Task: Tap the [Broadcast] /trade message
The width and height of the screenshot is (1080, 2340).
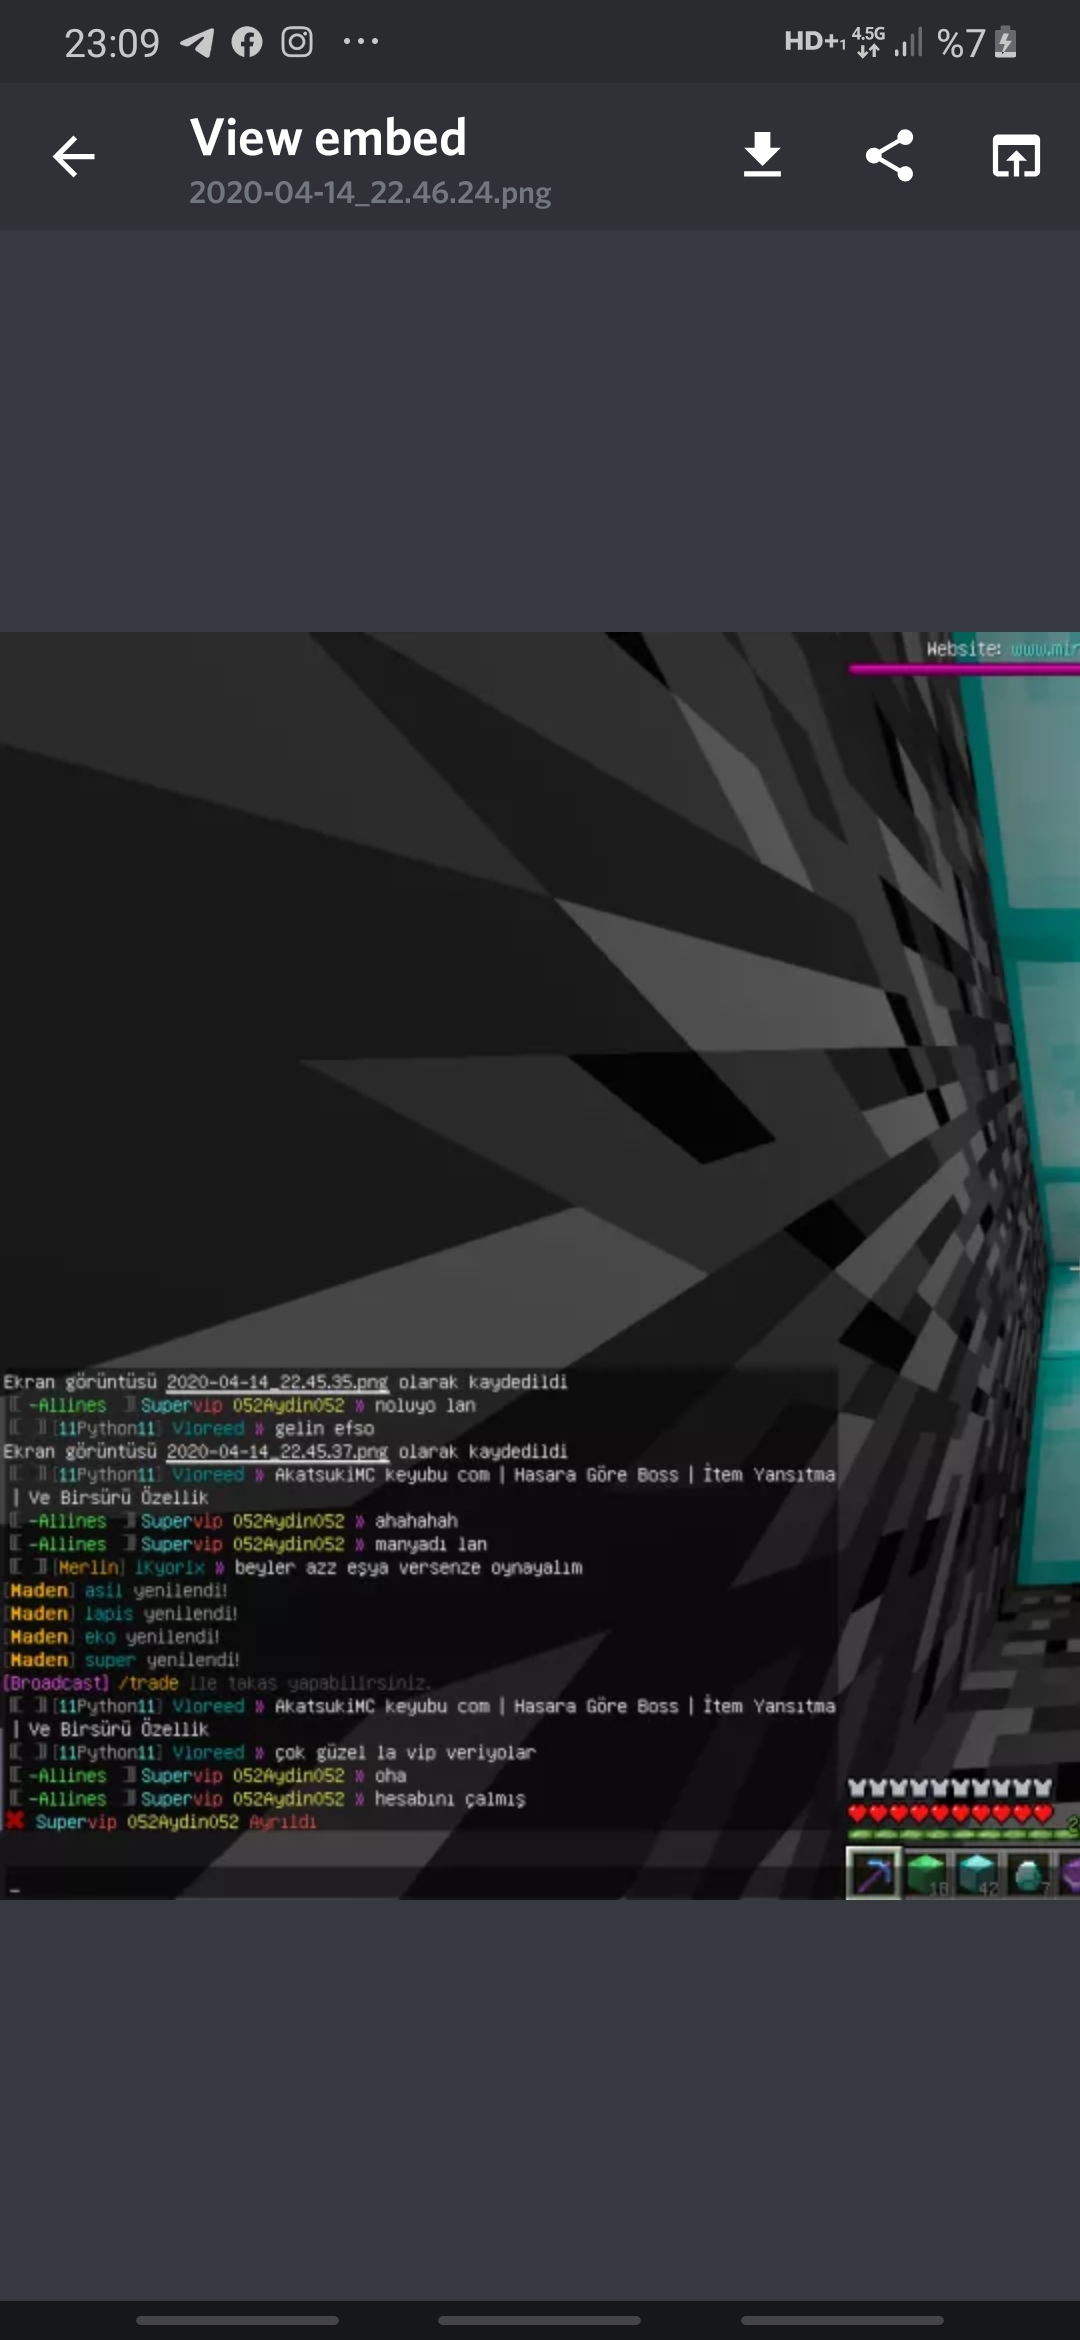Action: tap(217, 1683)
